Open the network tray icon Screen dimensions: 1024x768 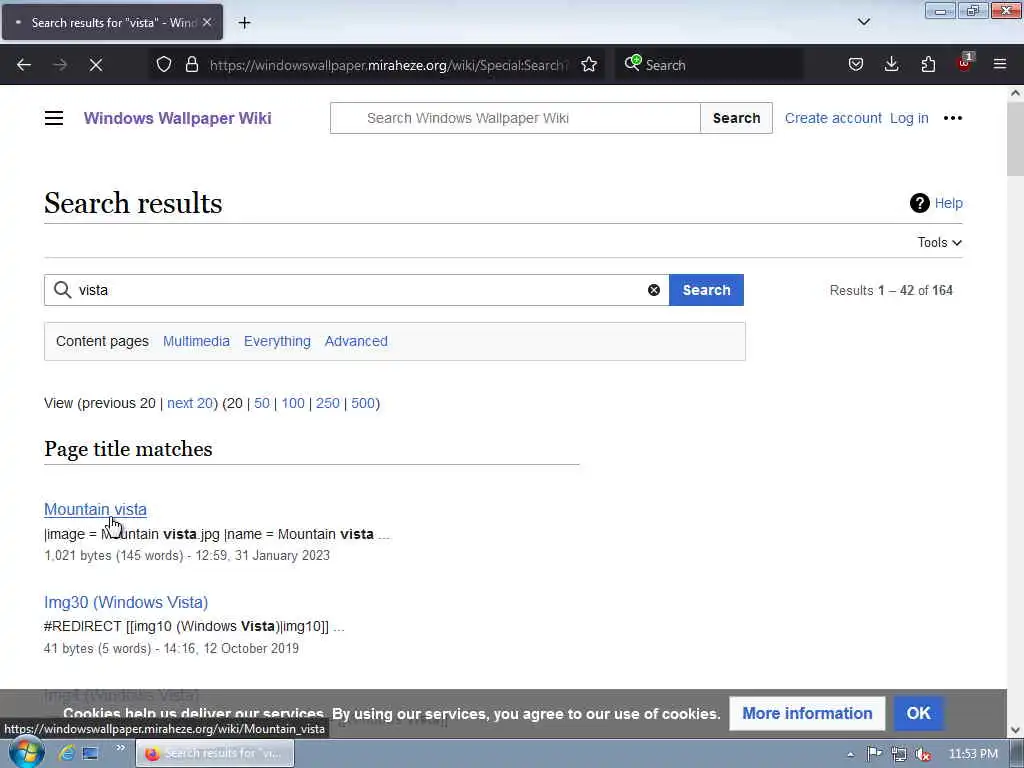pos(899,754)
